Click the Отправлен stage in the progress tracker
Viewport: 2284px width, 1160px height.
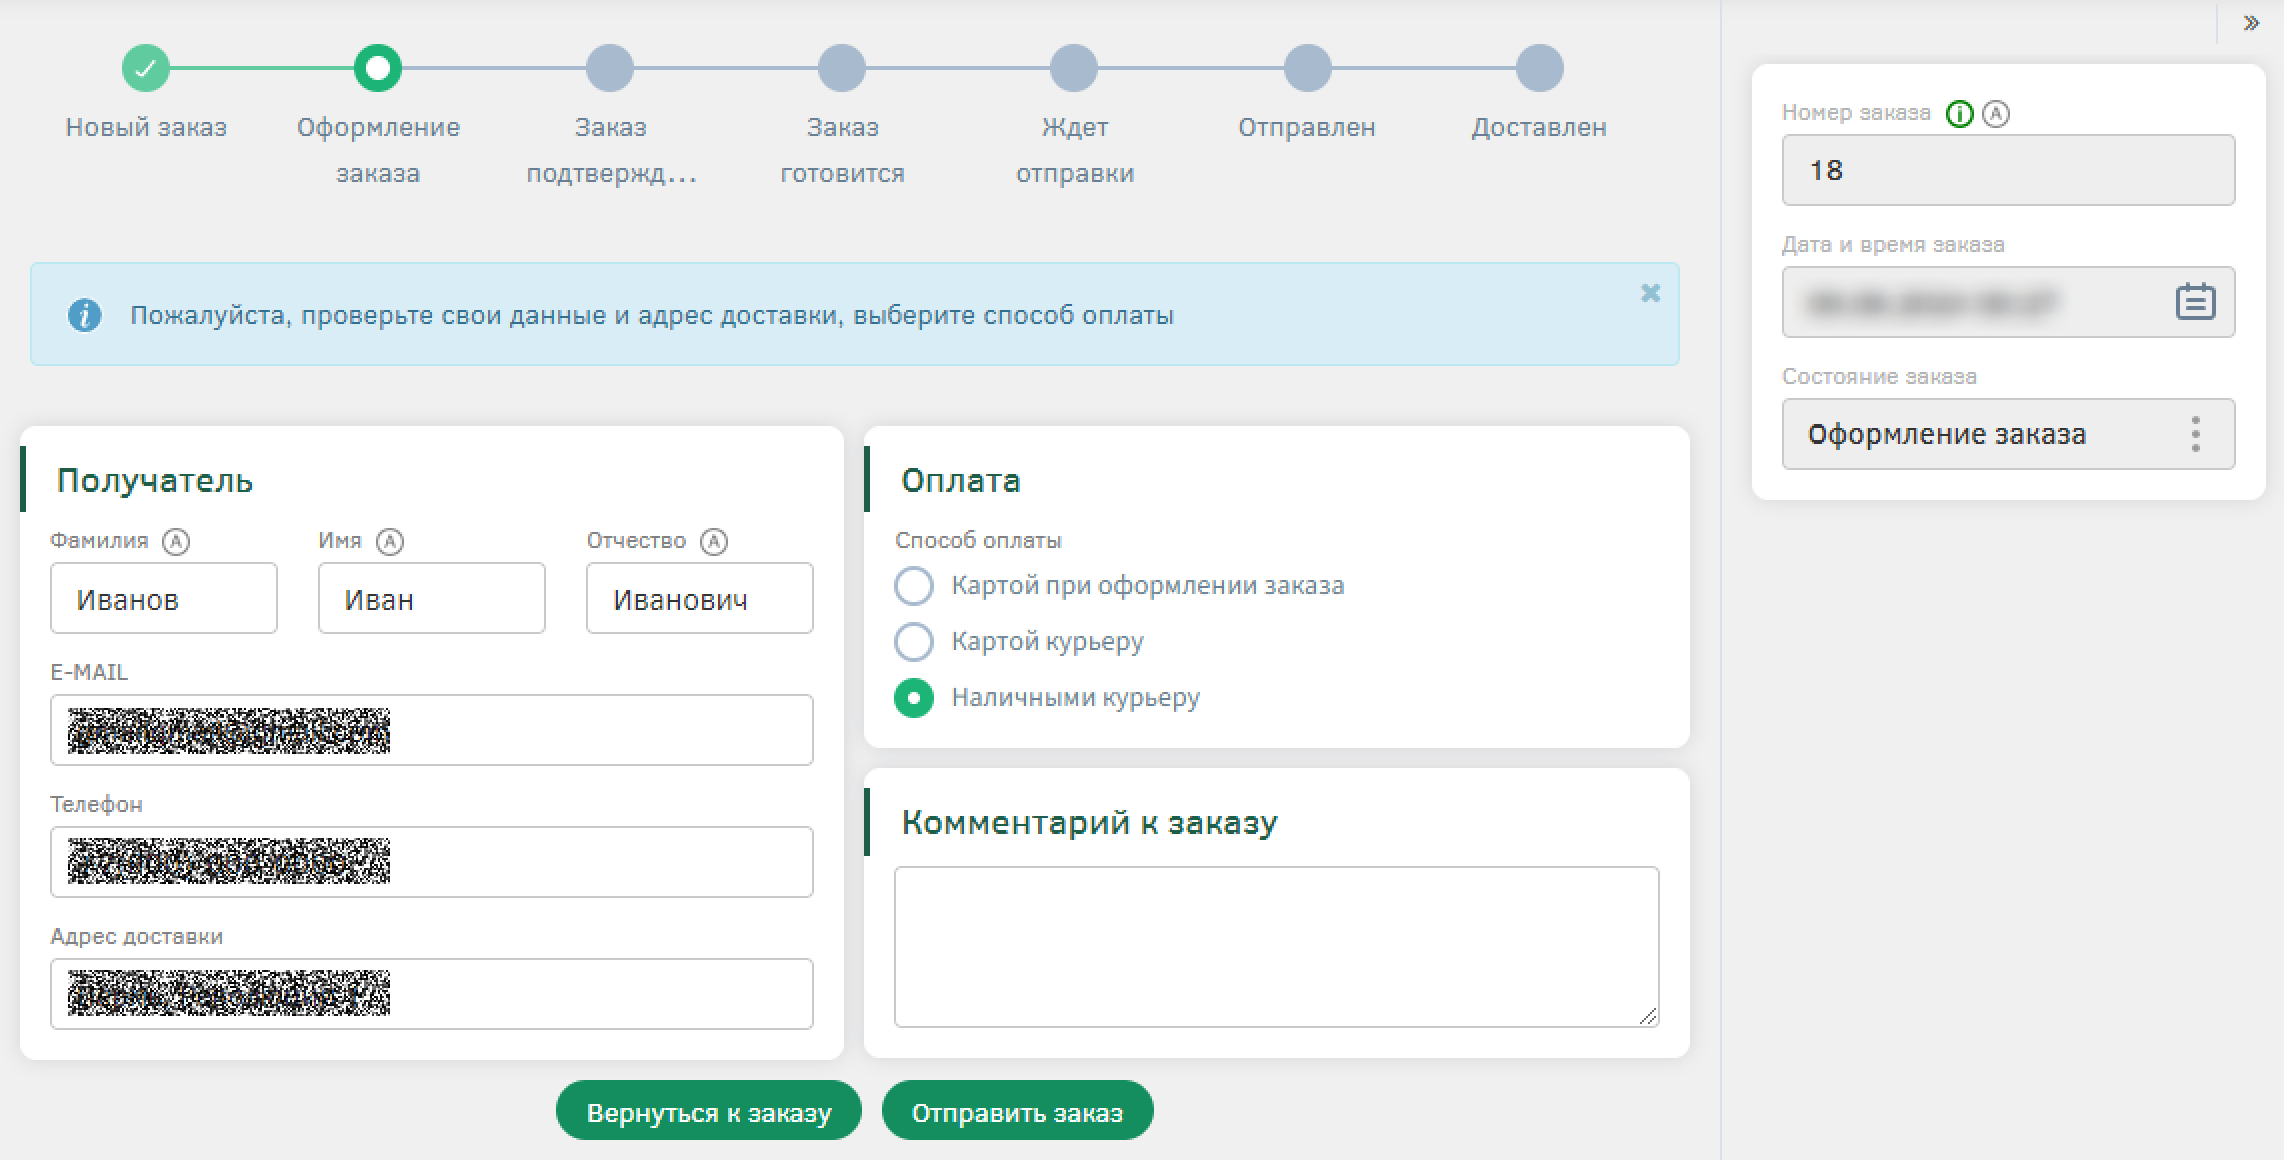(1307, 68)
